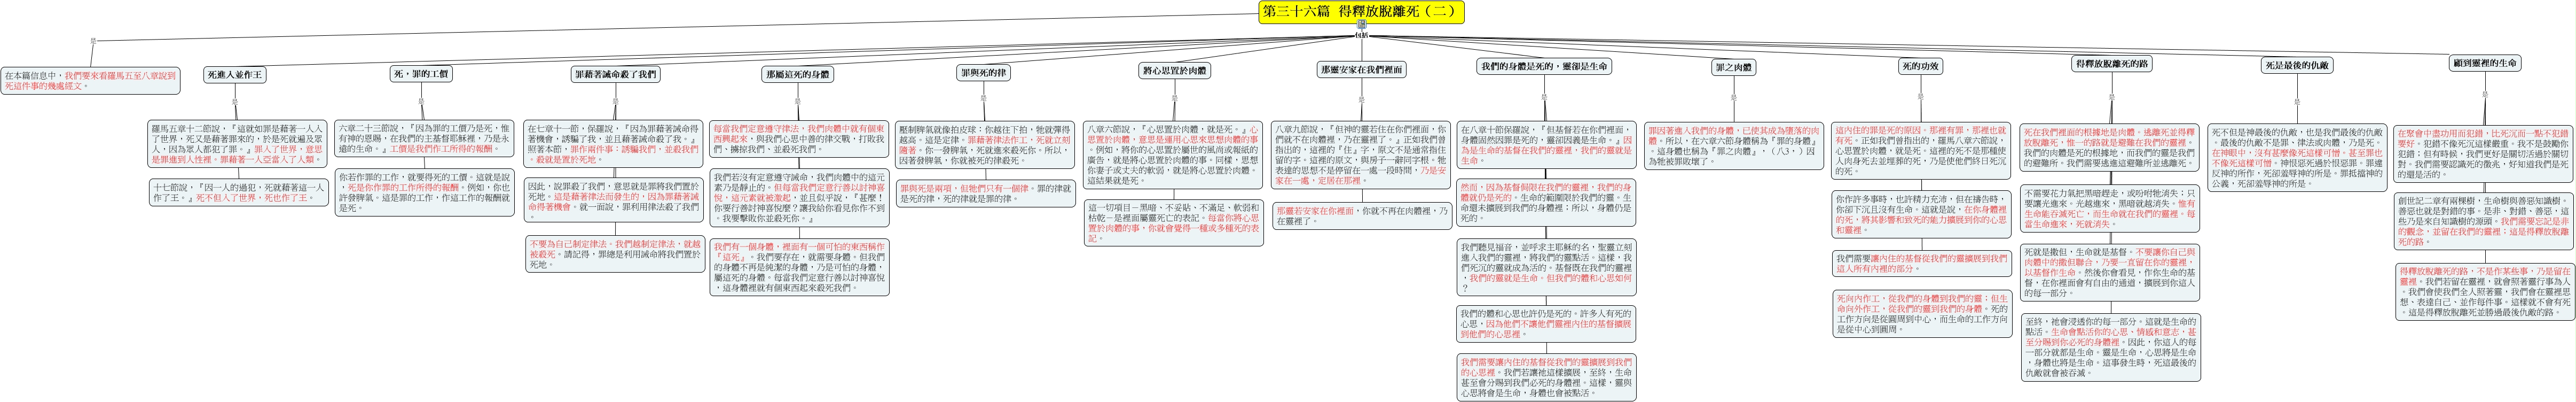Click the box beginning 罪因著進入我們的身體
Screen dimensions: 2576x402
(x=1733, y=144)
